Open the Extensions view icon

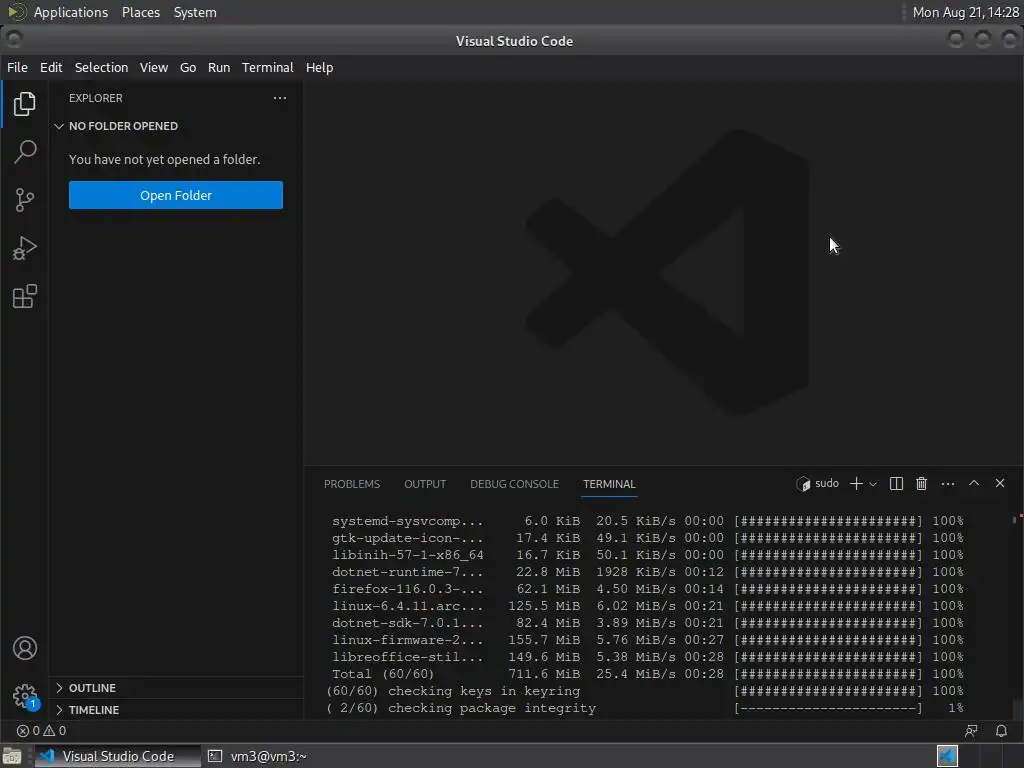tap(24, 296)
